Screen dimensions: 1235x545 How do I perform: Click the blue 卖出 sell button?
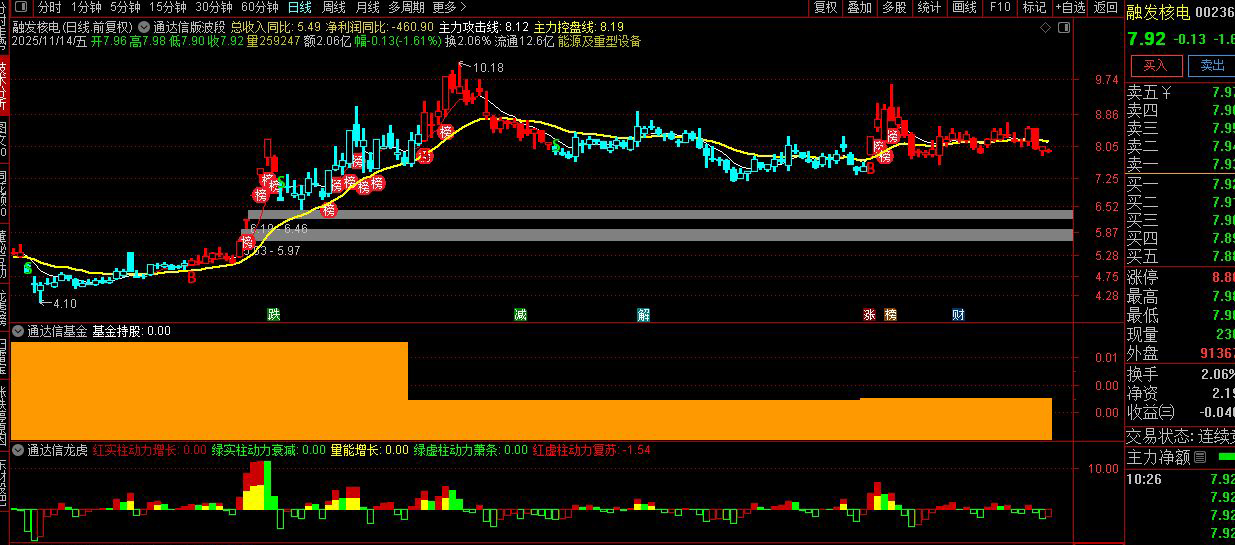pyautogui.click(x=1211, y=65)
